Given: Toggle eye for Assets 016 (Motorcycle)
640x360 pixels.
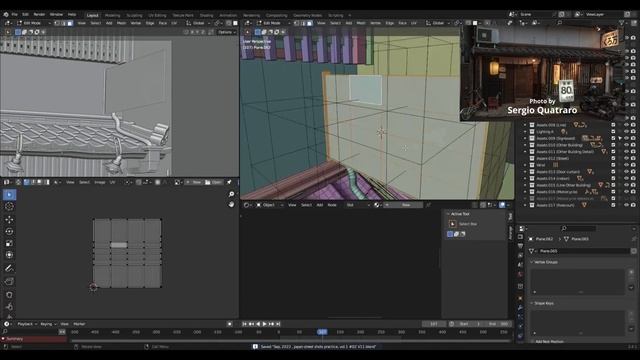Looking at the screenshot, I should (x=626, y=191).
